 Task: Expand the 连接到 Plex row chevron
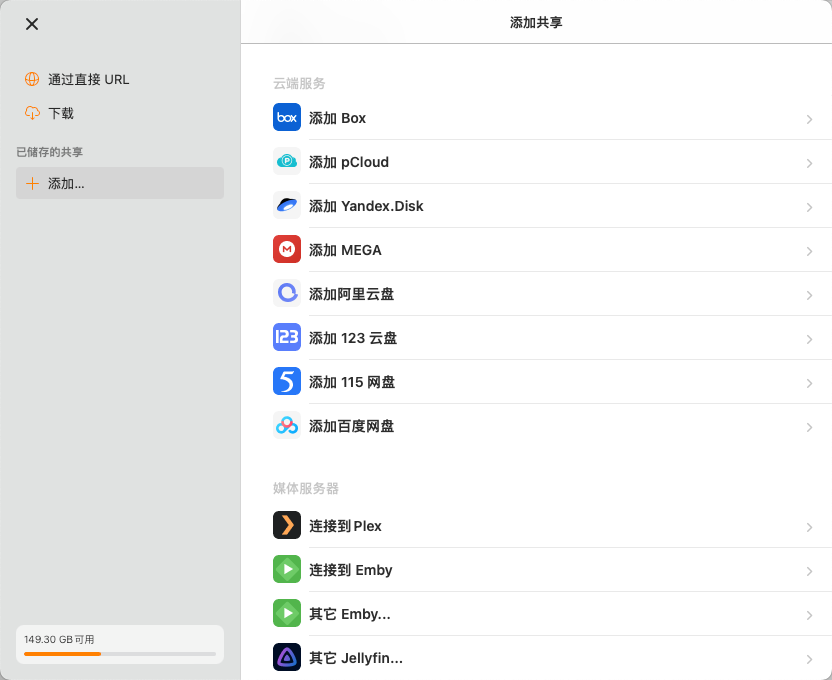click(809, 527)
